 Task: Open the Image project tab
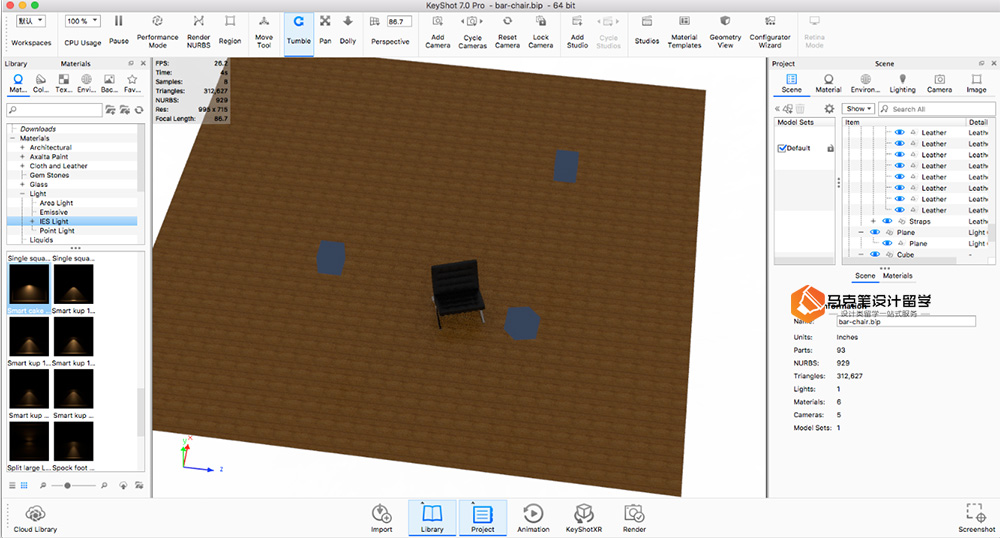[x=976, y=84]
